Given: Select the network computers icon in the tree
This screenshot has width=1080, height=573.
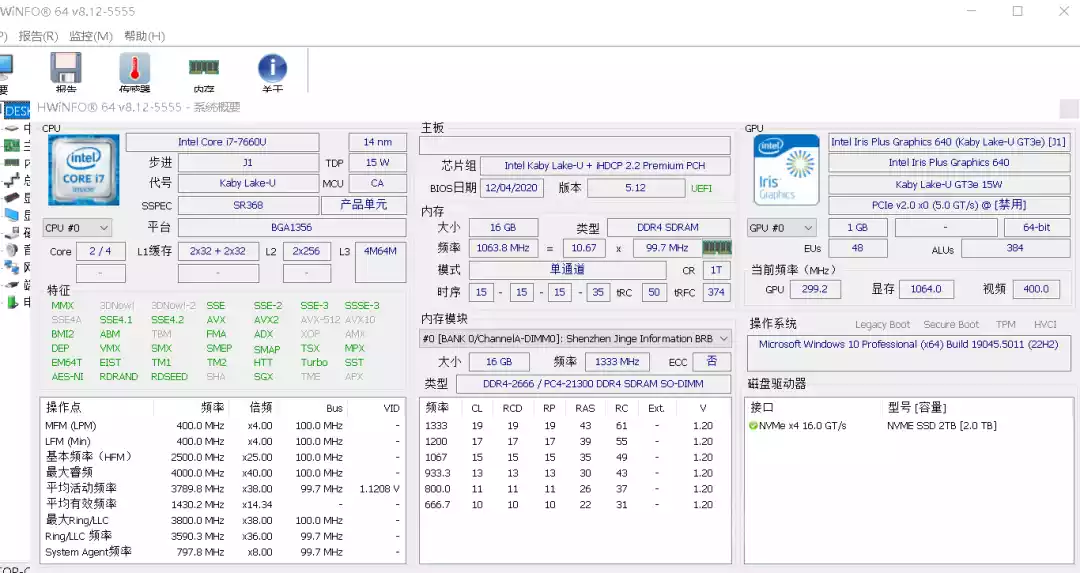Looking at the screenshot, I should pyautogui.click(x=12, y=267).
